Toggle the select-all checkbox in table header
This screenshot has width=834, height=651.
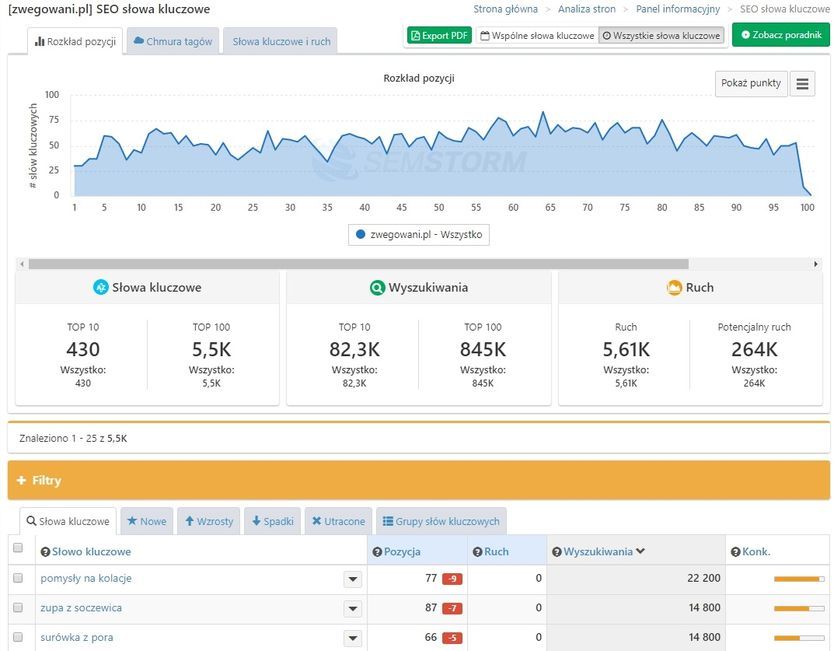pos(17,548)
